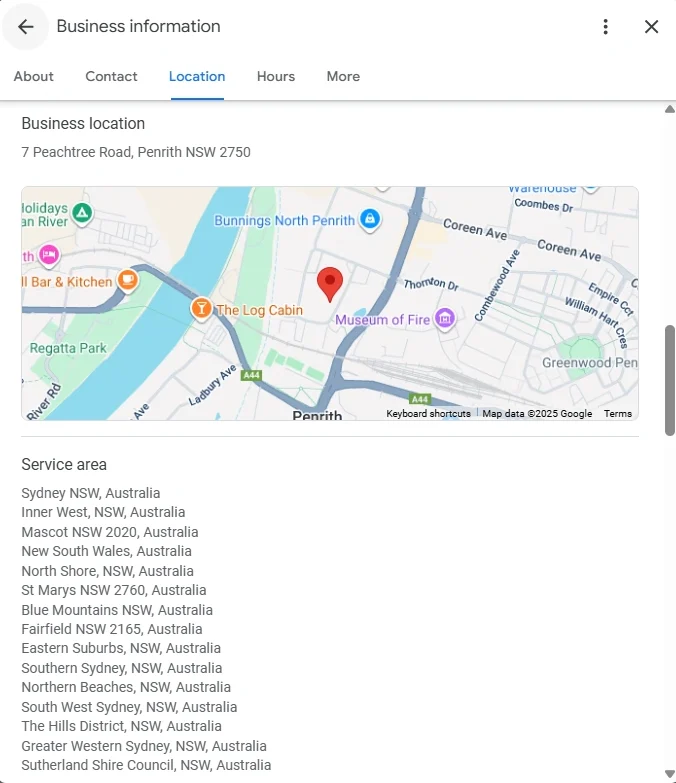Close the Business information dialog

coord(651,26)
